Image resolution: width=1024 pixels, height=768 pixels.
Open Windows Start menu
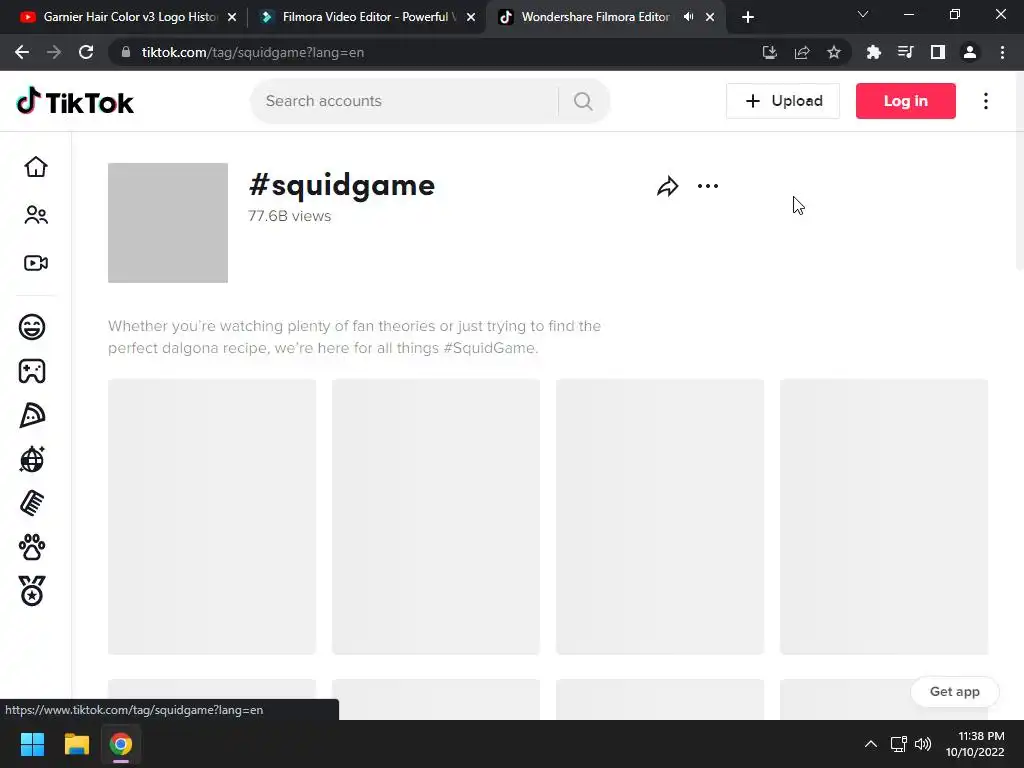(32, 744)
